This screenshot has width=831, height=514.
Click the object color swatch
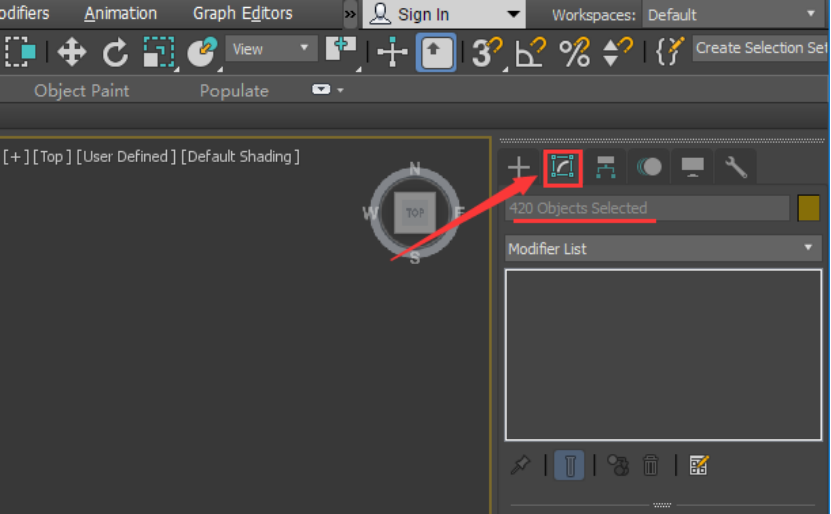click(808, 208)
